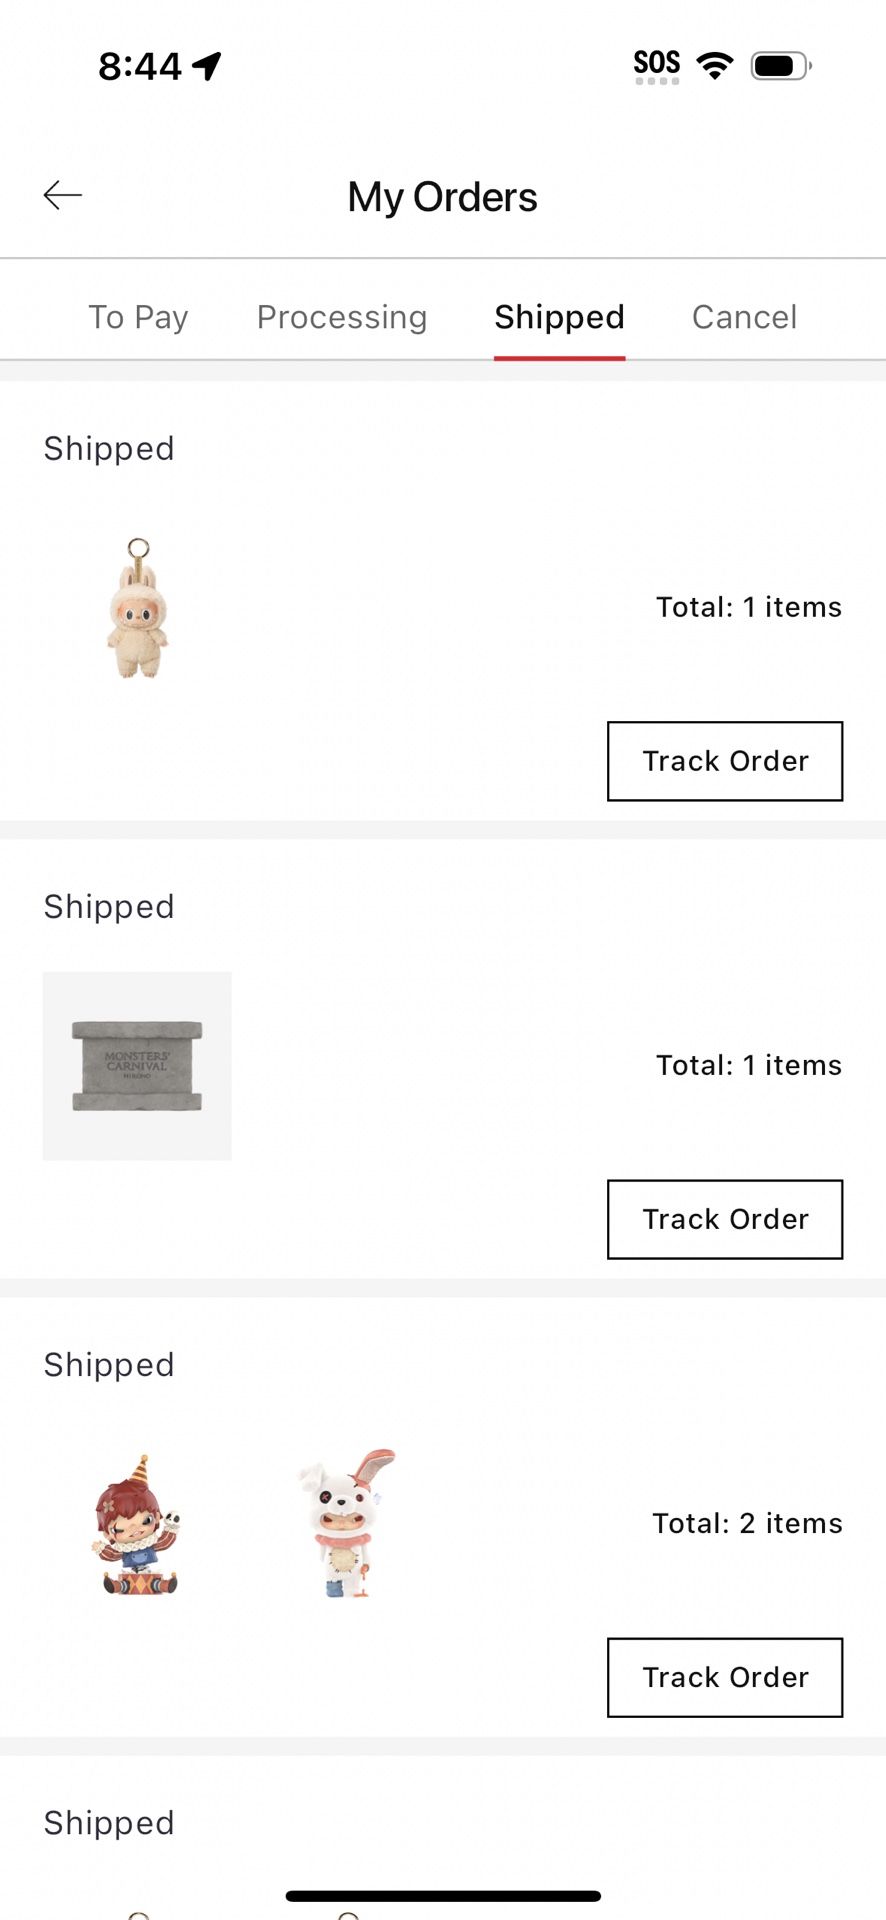The height and width of the screenshot is (1920, 886).
Task: Open the white rabbit figure thumbnail
Action: click(347, 1524)
